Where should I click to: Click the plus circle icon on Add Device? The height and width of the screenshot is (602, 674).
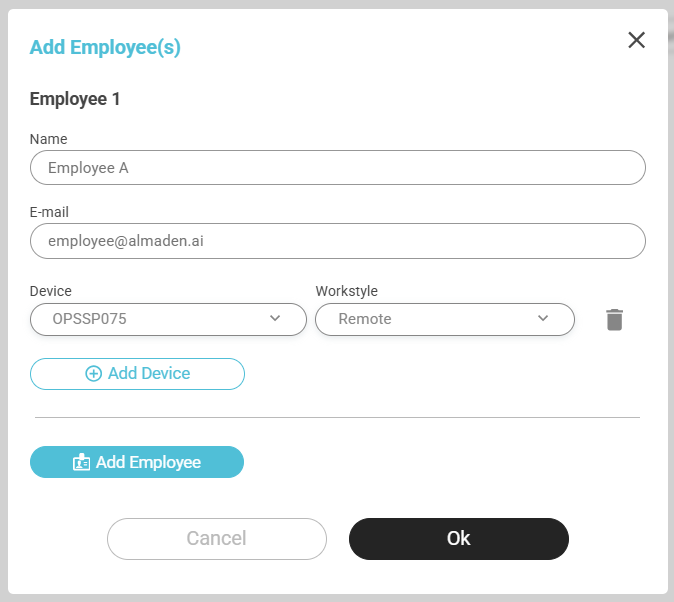point(94,374)
